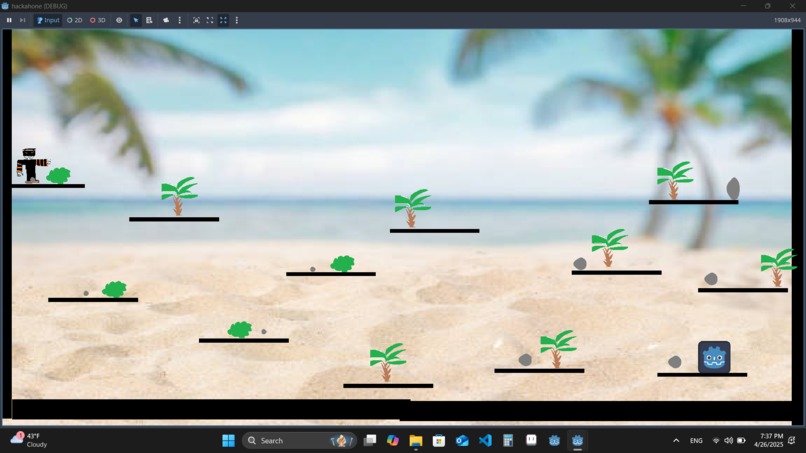Open Visual Studio Code from taskbar

(x=485, y=441)
